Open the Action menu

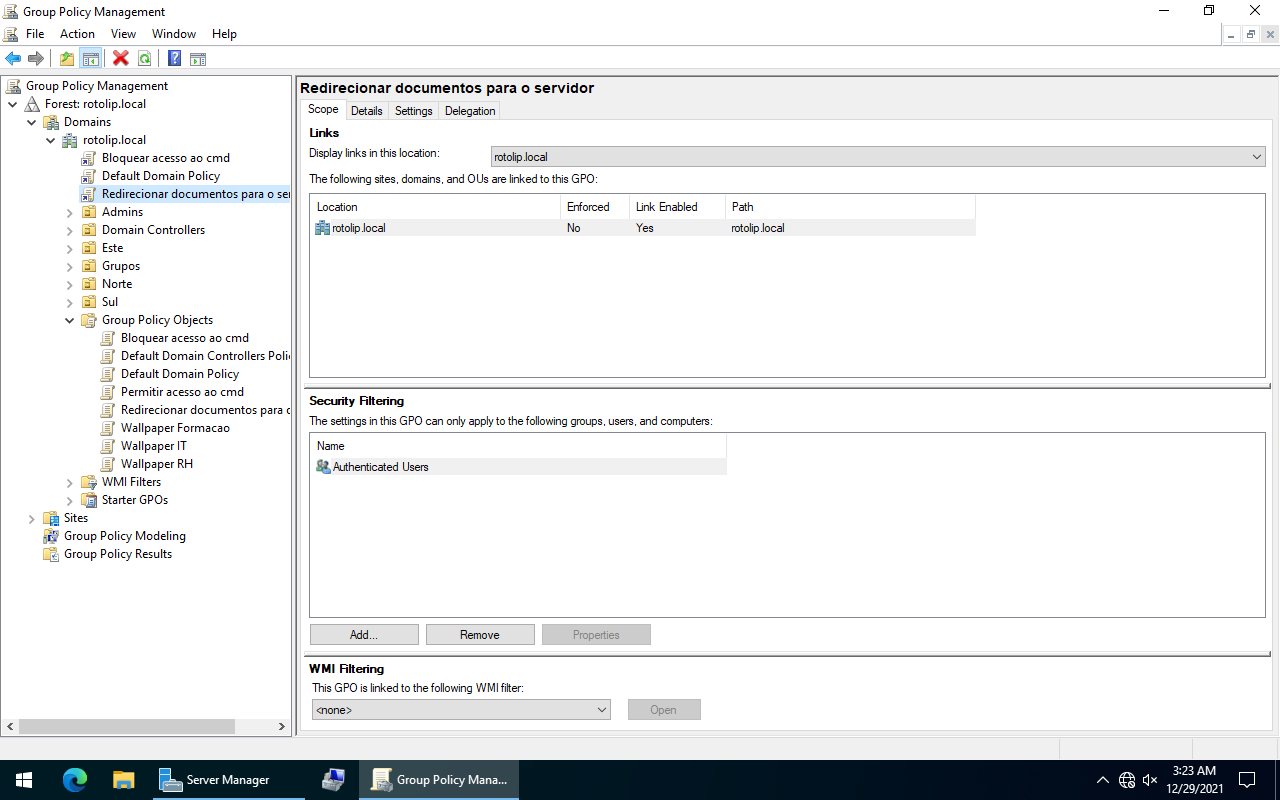77,34
